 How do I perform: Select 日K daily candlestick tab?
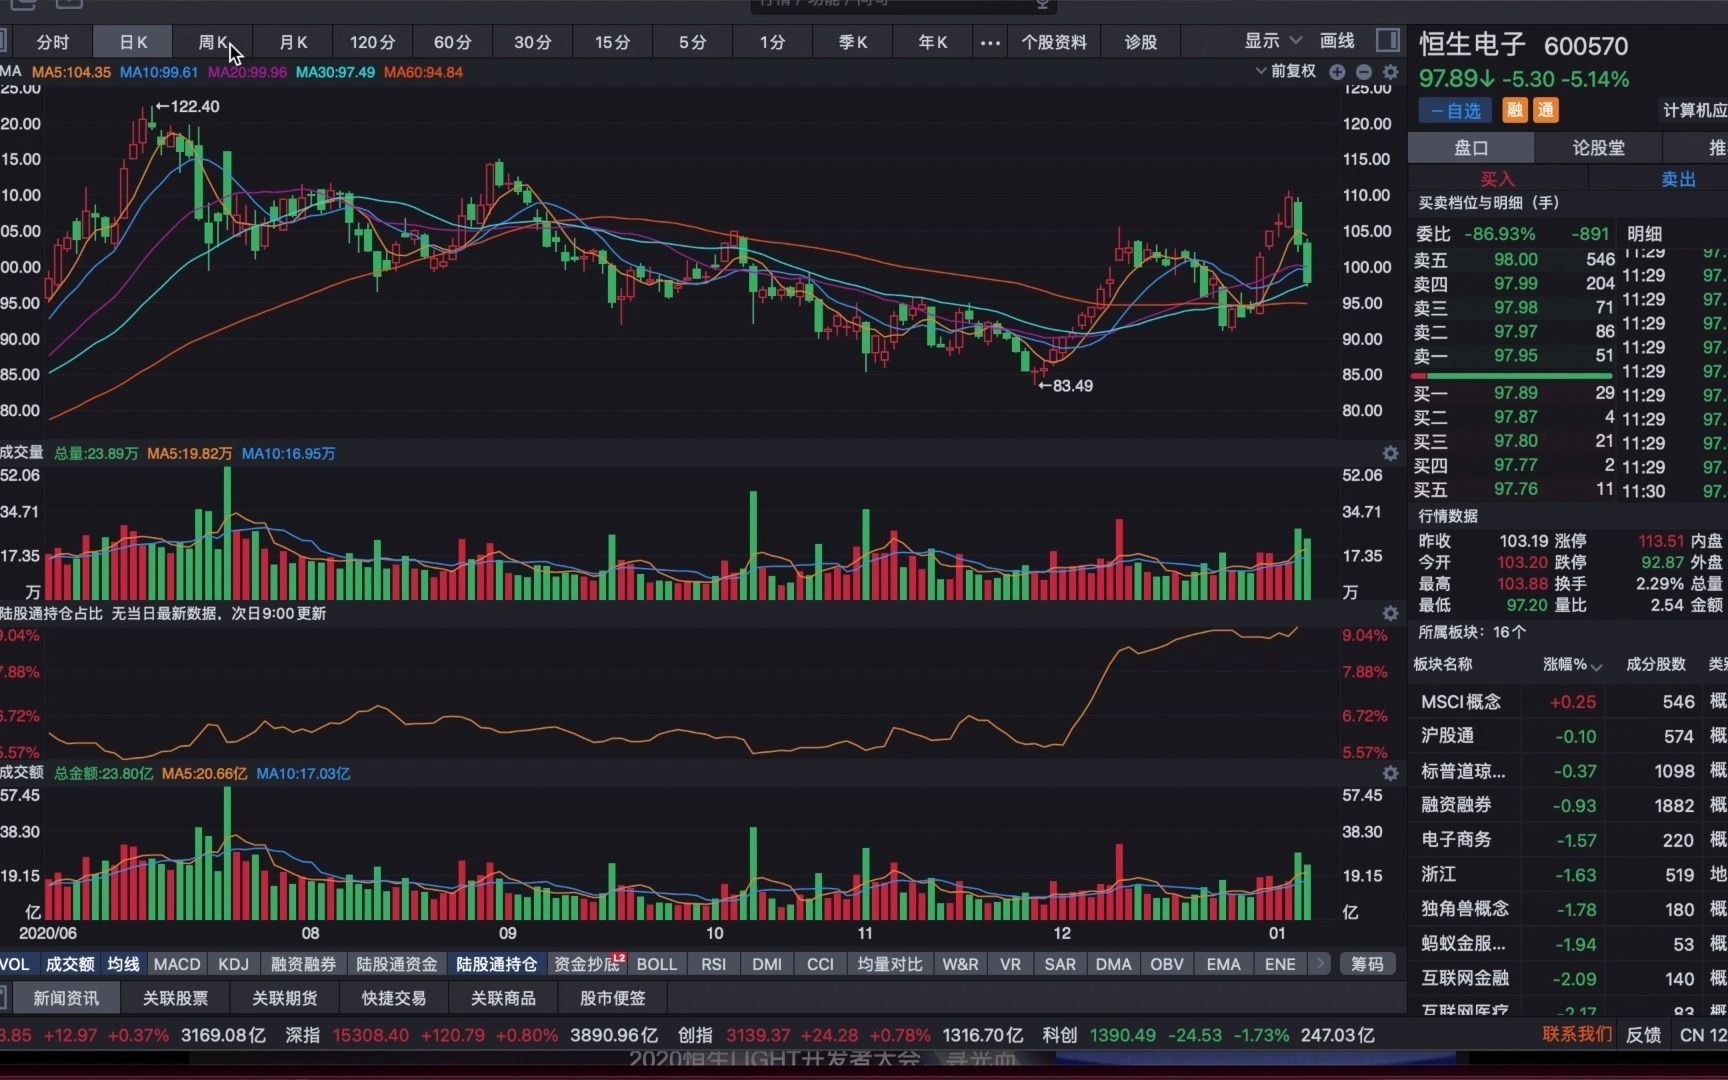tap(133, 42)
